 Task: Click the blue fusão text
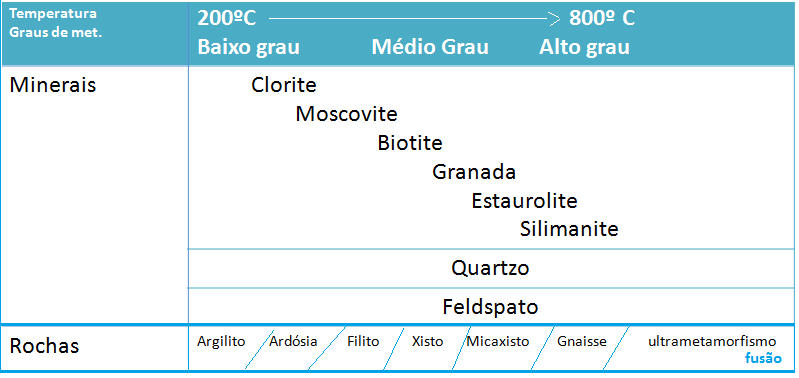coord(763,358)
